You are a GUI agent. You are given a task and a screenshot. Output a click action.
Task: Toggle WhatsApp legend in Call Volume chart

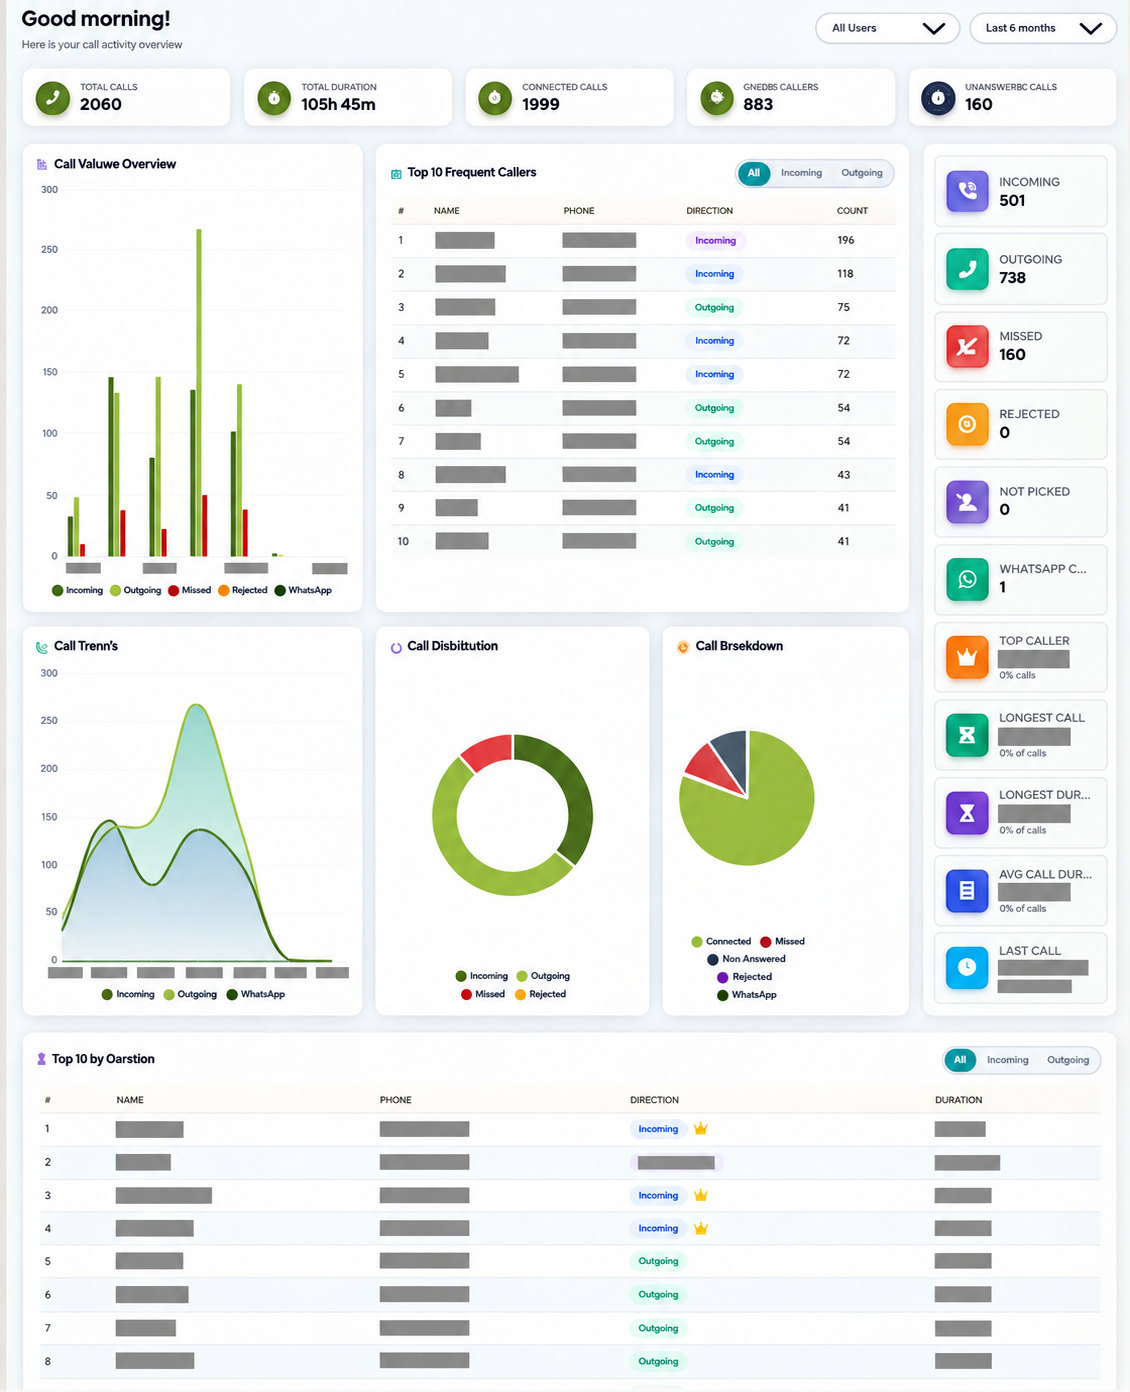pyautogui.click(x=303, y=590)
